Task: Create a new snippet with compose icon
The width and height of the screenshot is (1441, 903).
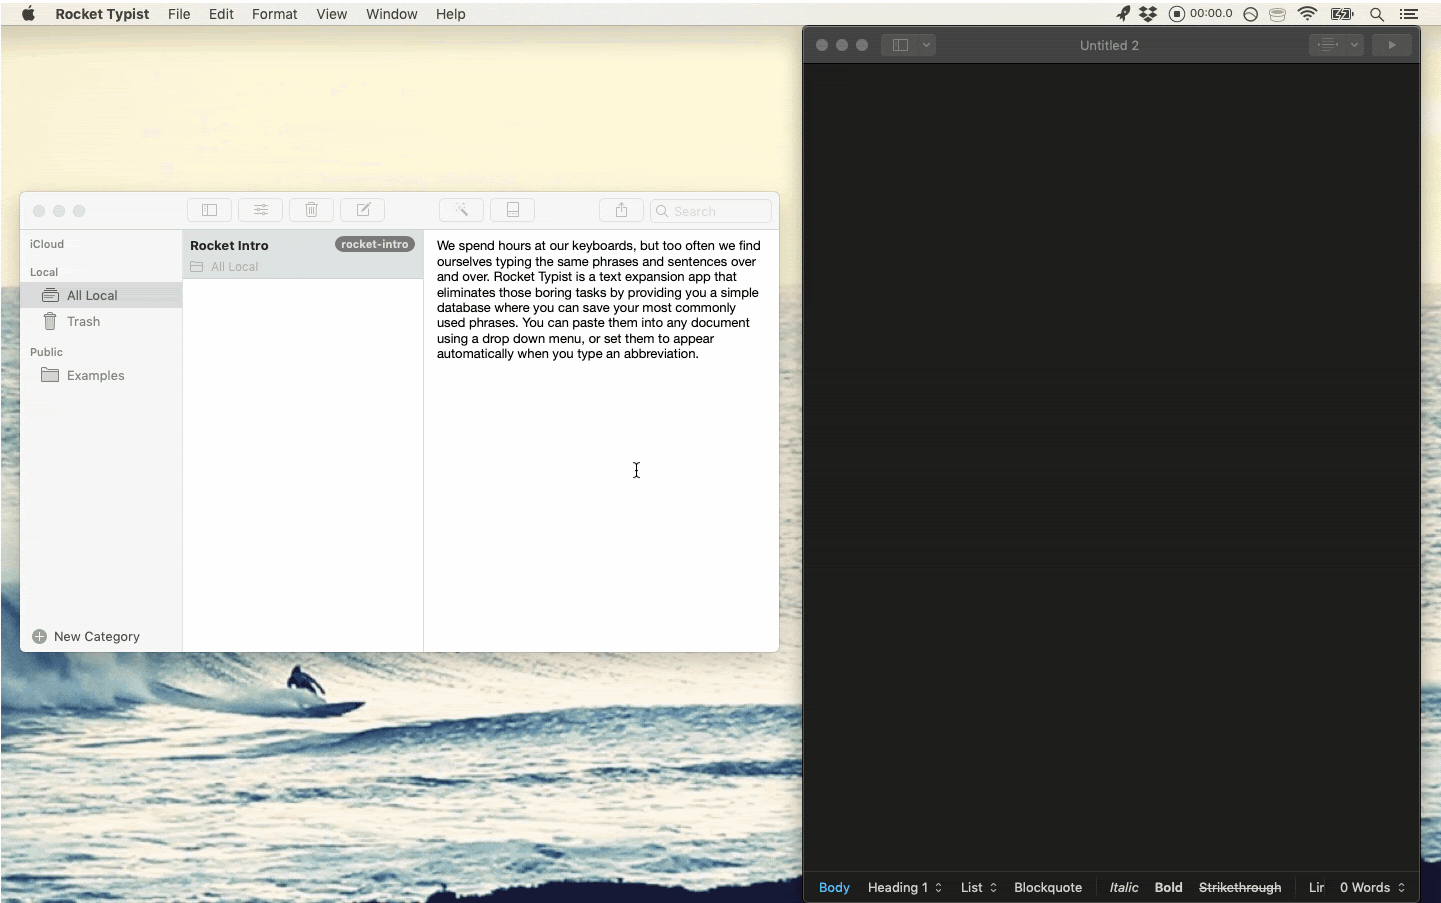Action: click(x=363, y=210)
